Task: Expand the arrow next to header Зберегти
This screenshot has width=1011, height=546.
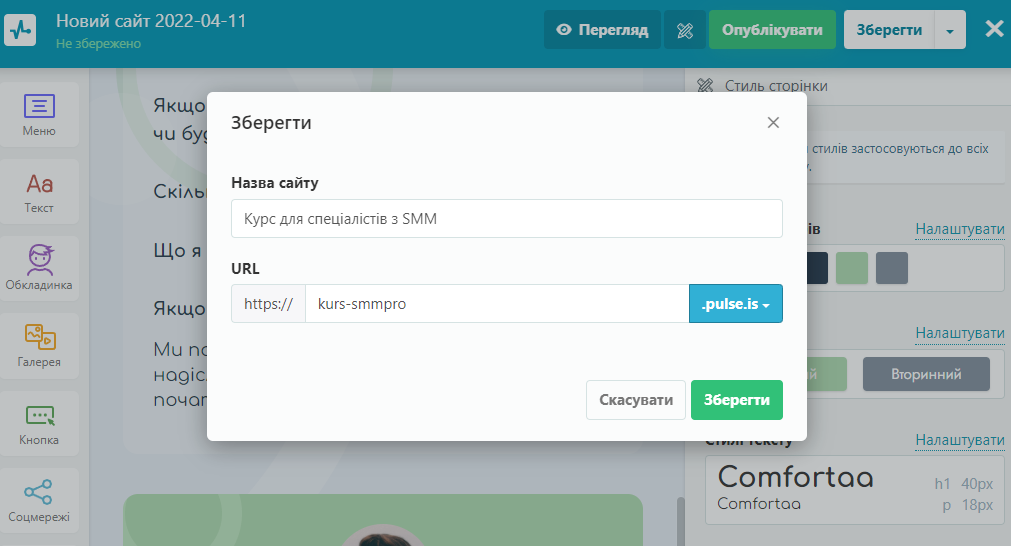Action: point(950,30)
